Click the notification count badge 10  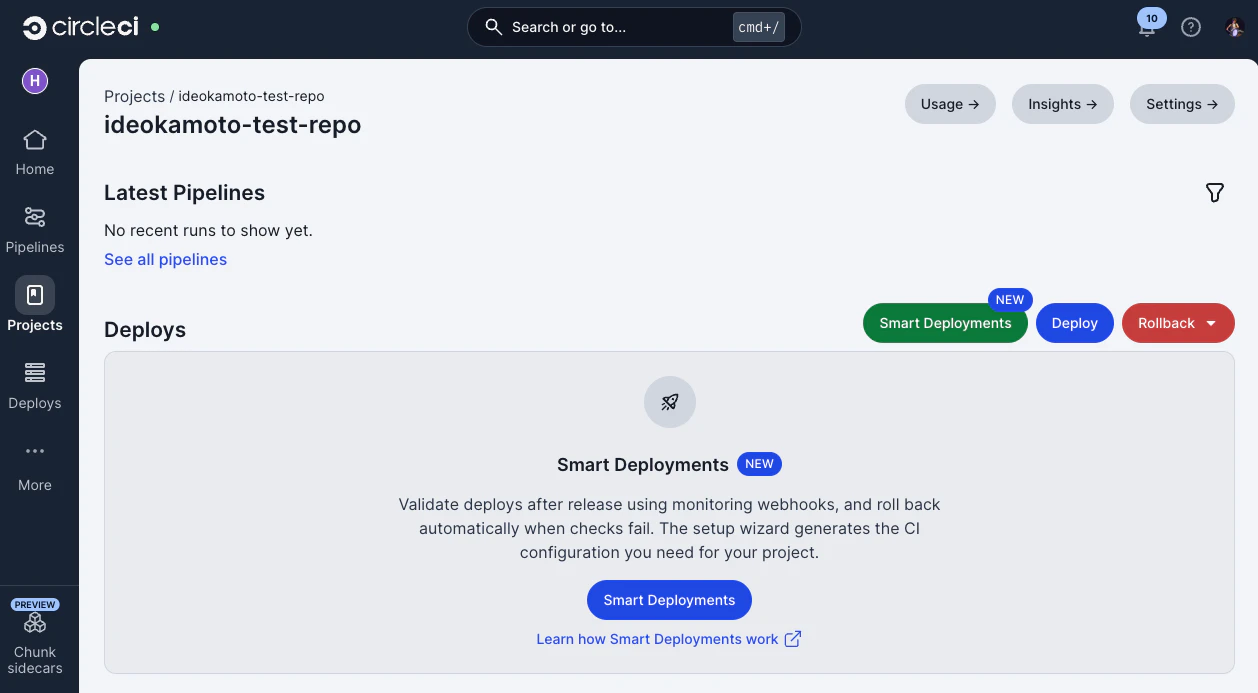click(x=1152, y=18)
